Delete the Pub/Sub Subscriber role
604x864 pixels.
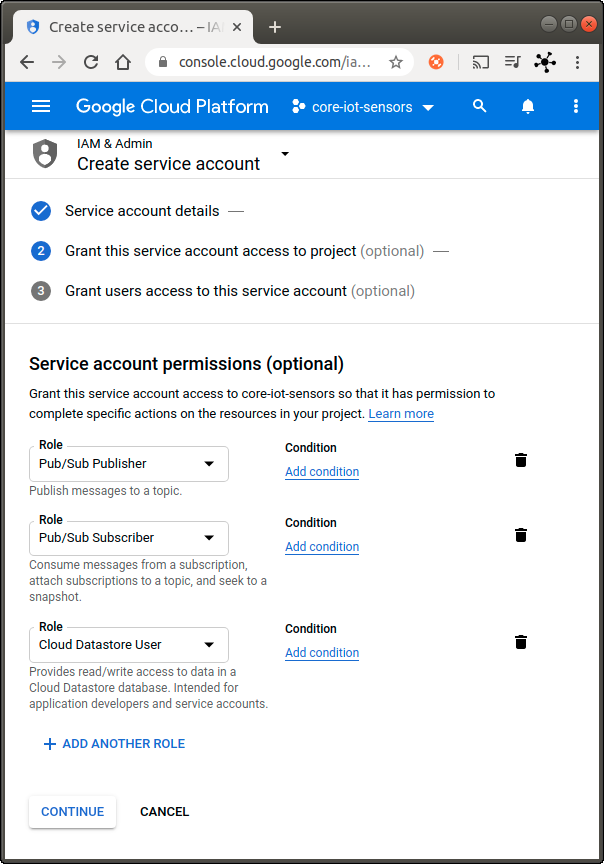point(520,535)
